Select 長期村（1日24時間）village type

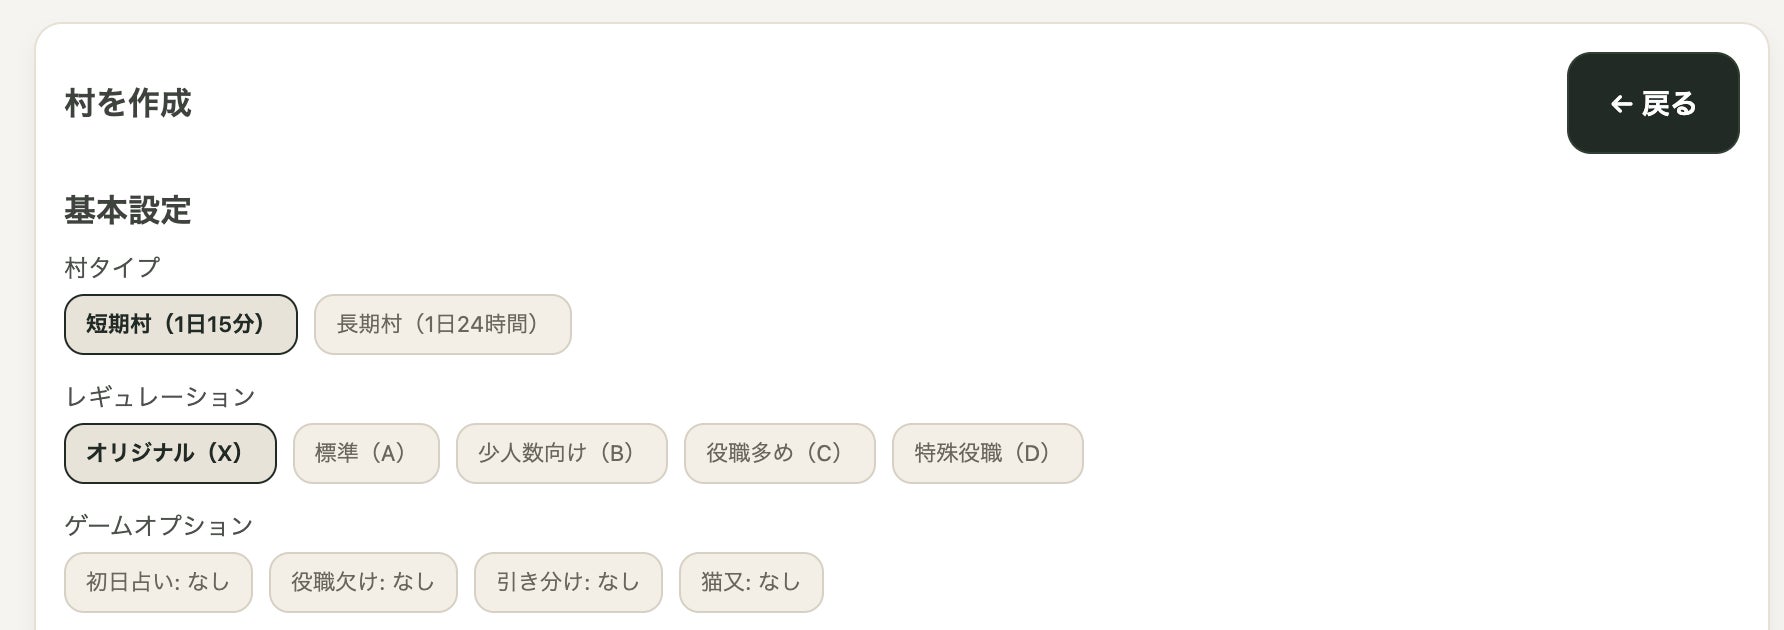[442, 324]
